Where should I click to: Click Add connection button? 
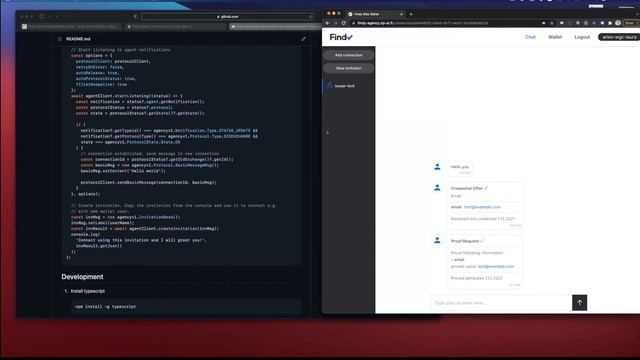pyautogui.click(x=349, y=55)
